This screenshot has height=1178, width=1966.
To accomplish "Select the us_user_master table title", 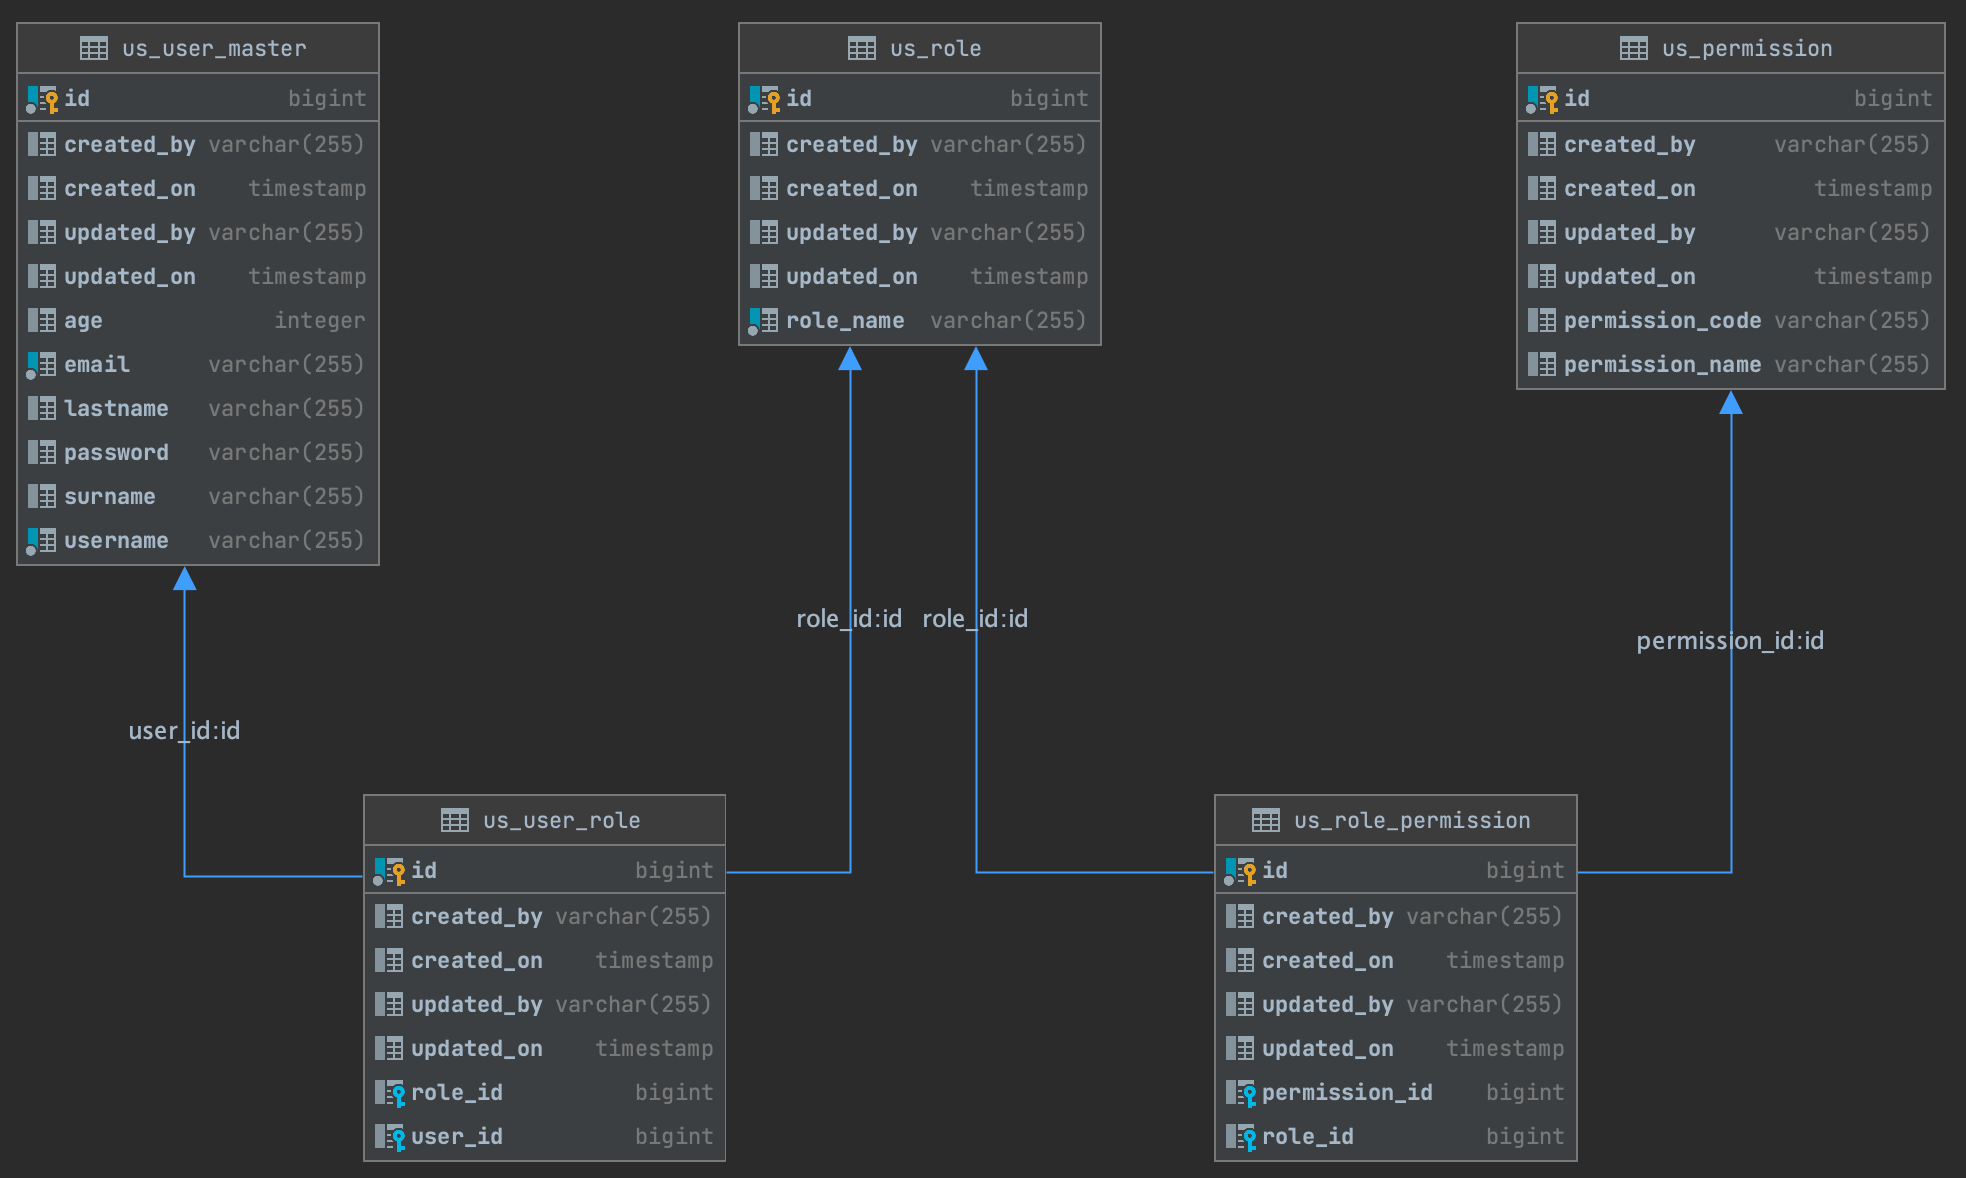I will [213, 48].
